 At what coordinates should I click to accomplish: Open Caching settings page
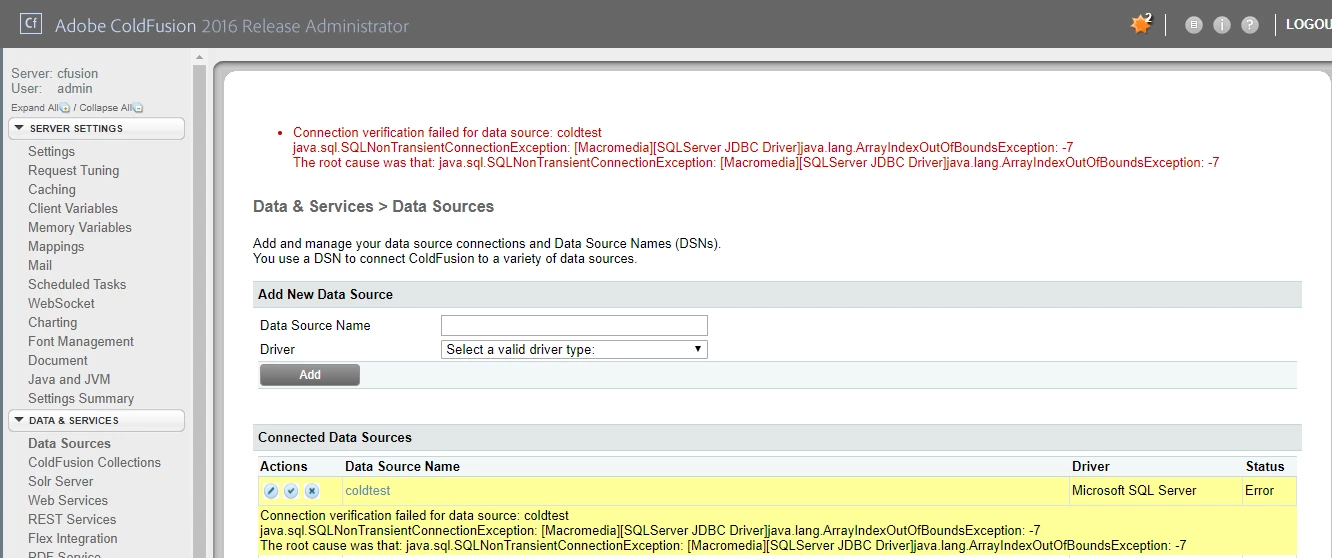[x=52, y=190]
